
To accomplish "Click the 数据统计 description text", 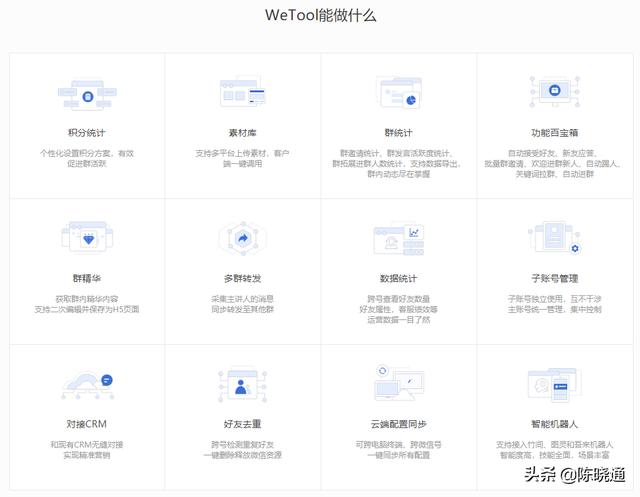I will point(399,310).
